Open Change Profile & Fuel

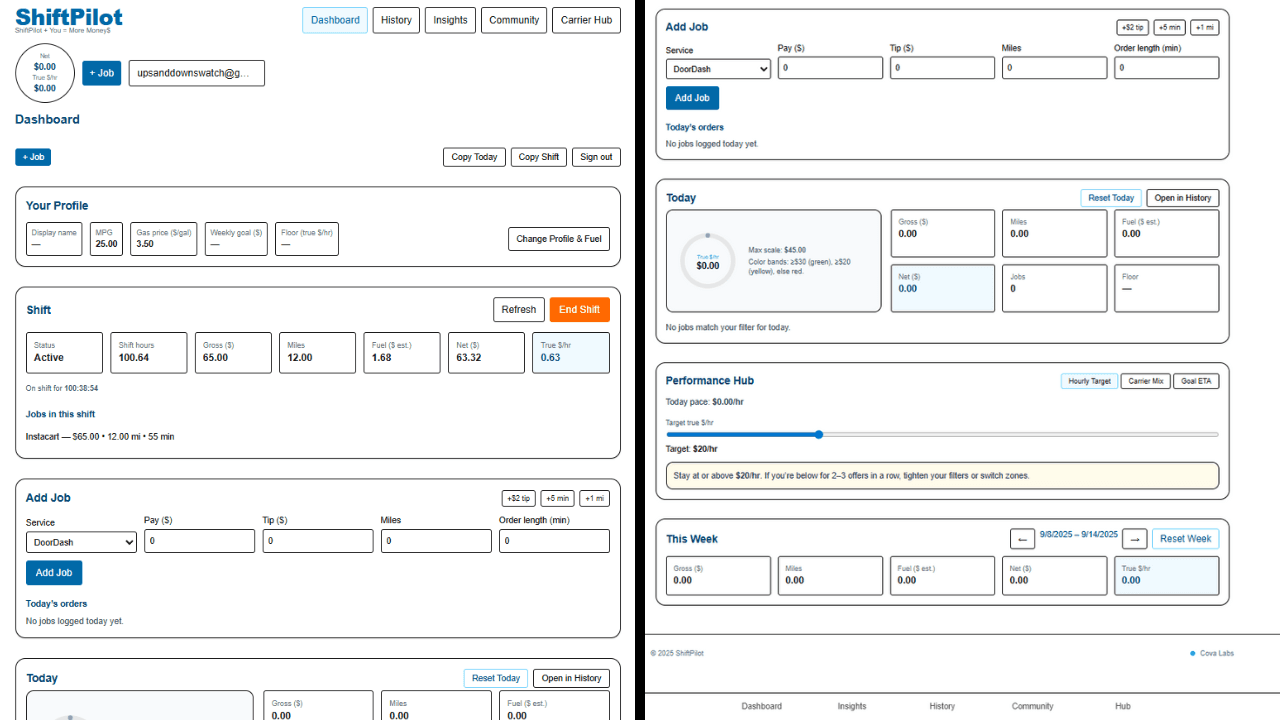559,239
